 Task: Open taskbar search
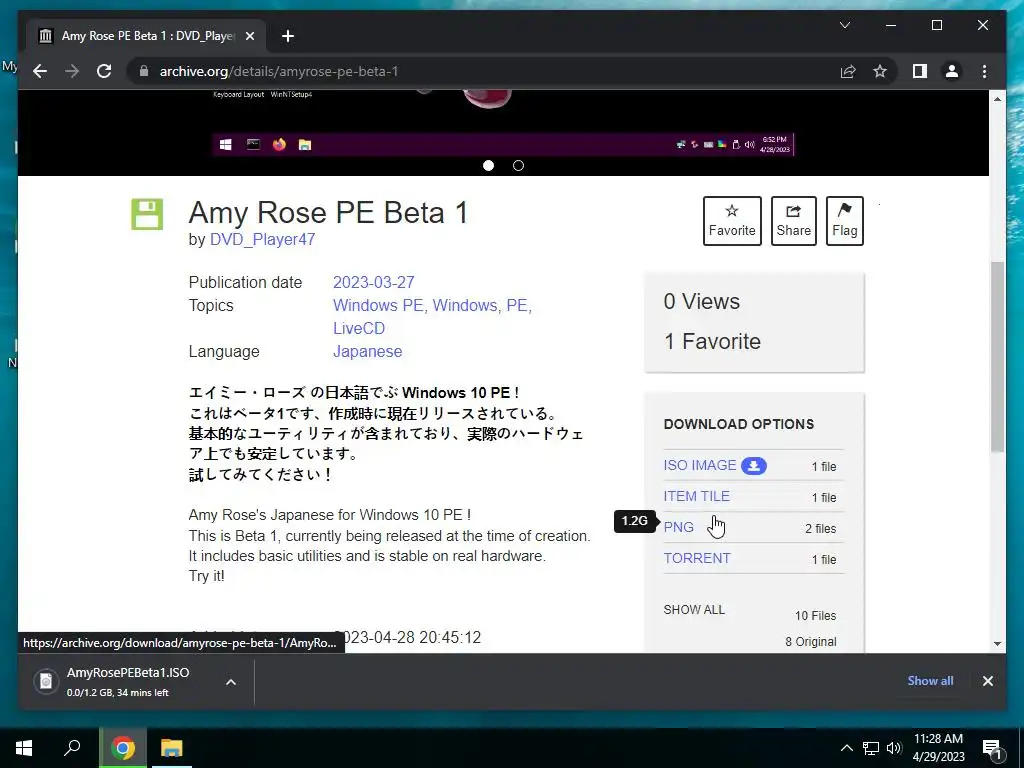[72, 748]
